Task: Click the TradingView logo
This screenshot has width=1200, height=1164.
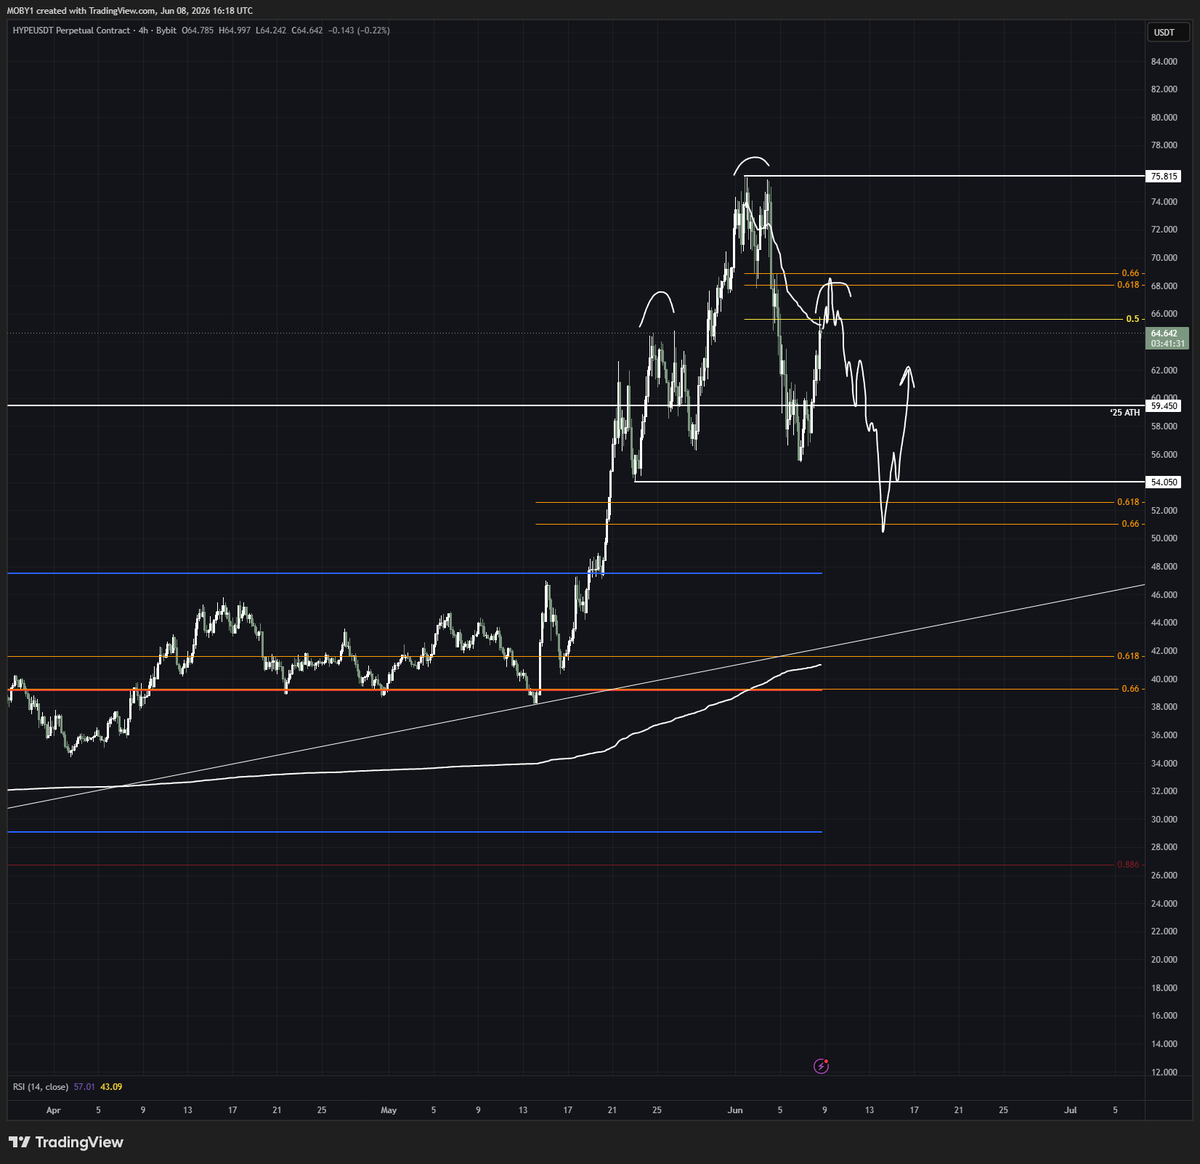Action: coord(66,1142)
